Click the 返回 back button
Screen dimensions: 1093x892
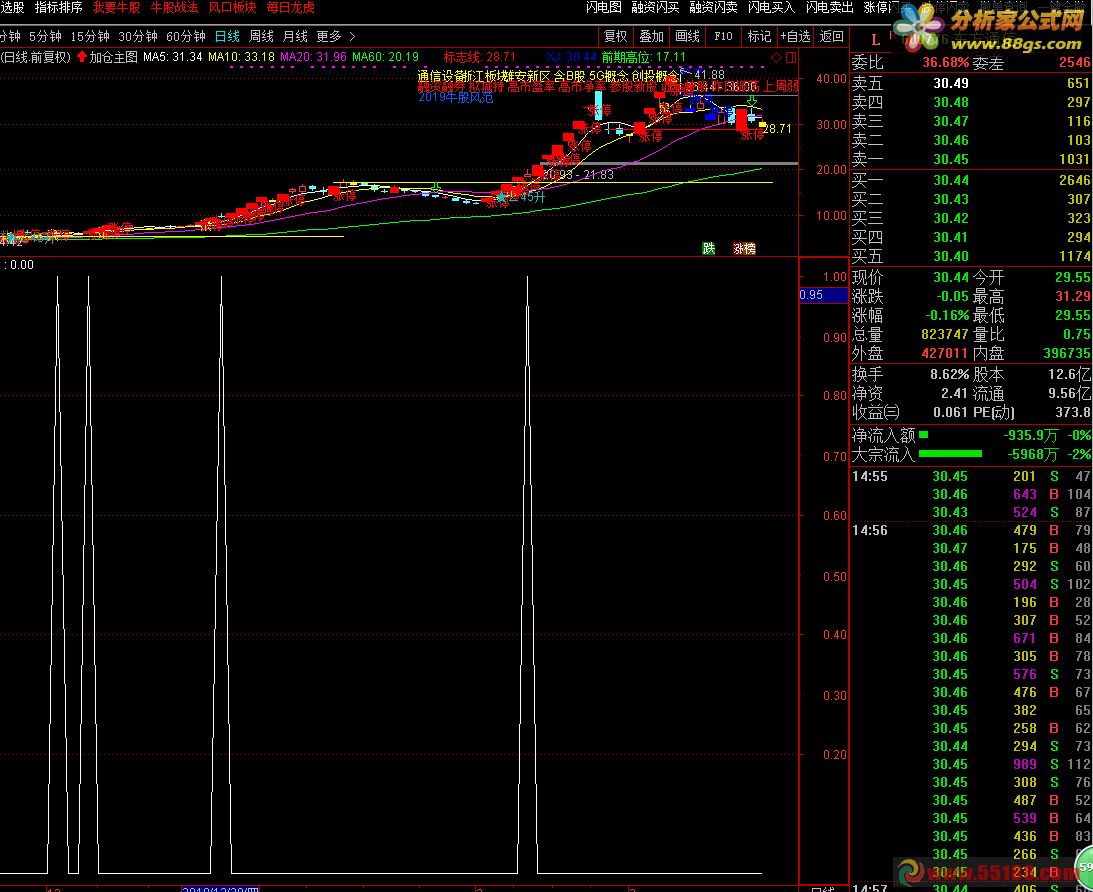coord(831,36)
